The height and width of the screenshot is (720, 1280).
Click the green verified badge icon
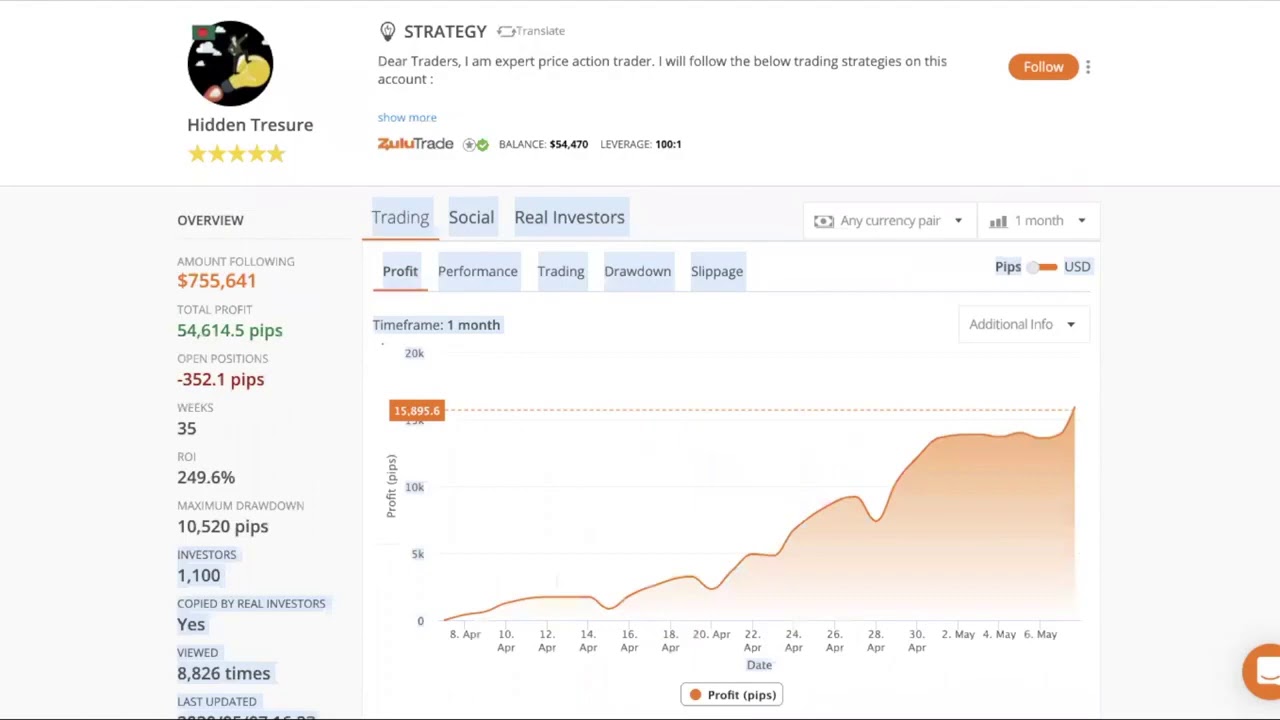click(482, 145)
